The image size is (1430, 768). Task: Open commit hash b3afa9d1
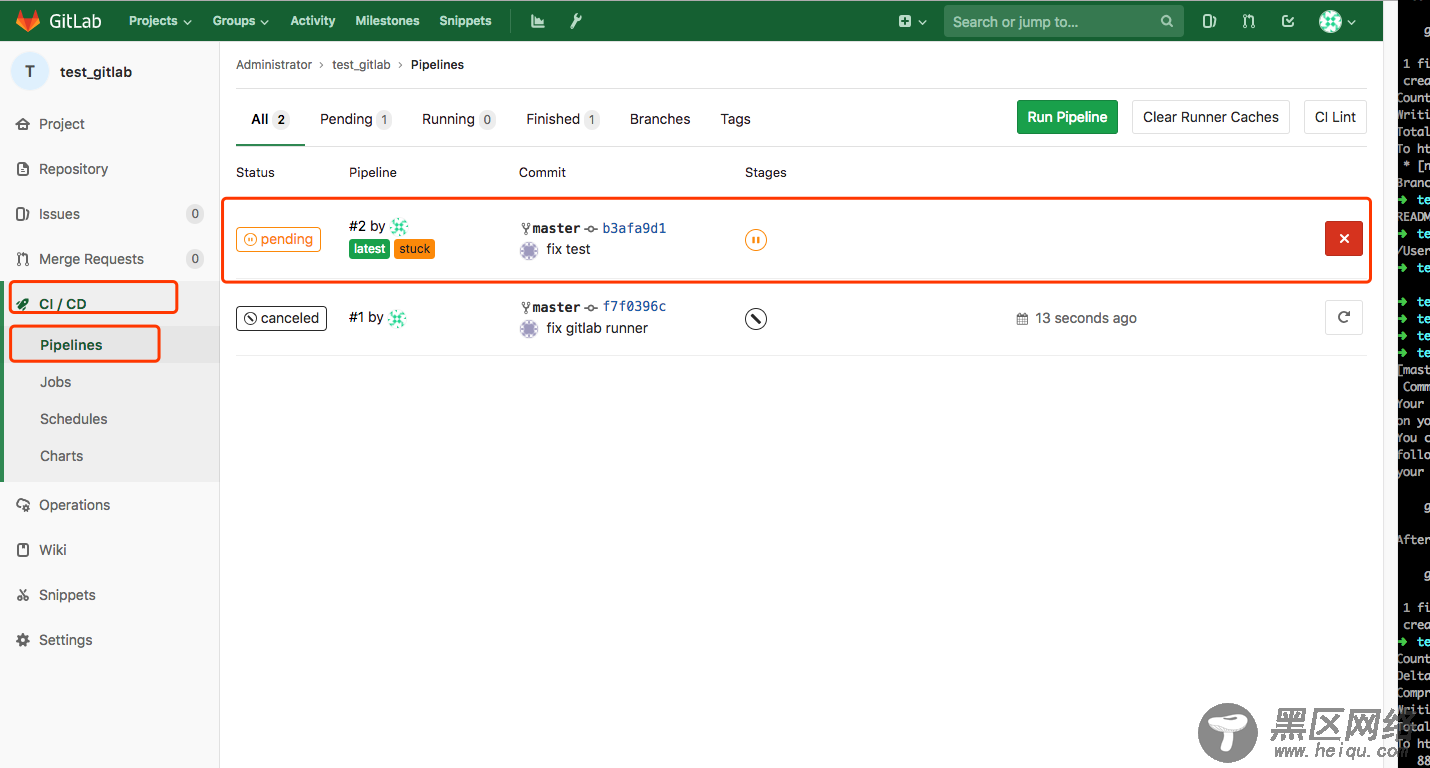pyautogui.click(x=634, y=228)
